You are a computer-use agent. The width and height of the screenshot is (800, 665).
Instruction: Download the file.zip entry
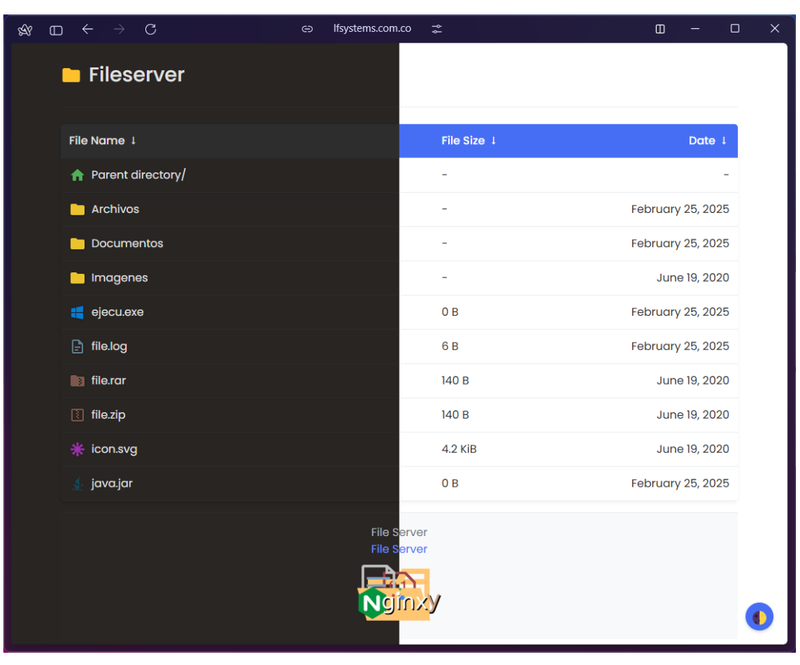click(x=108, y=415)
